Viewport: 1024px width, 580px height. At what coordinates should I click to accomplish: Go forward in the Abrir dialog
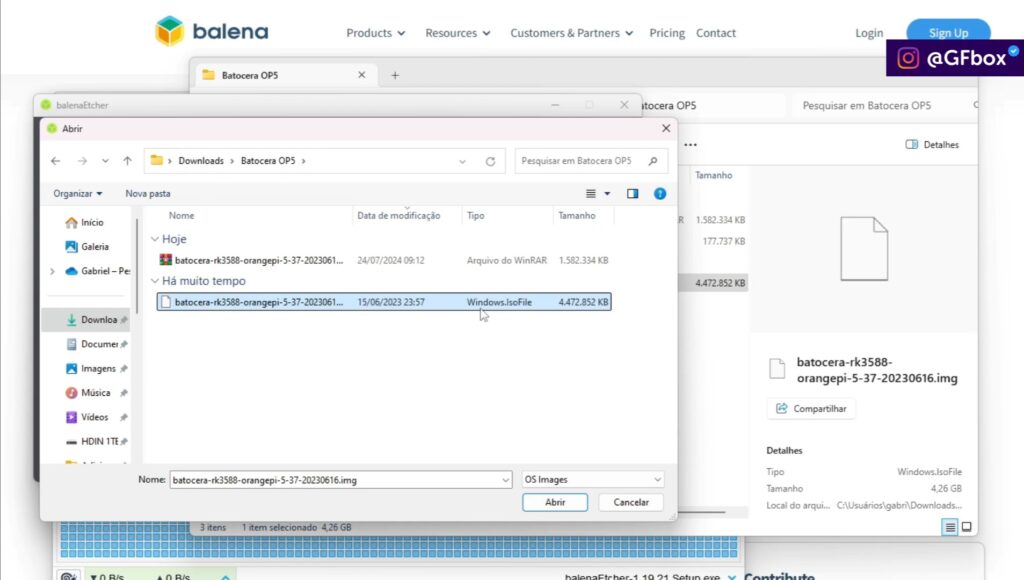coord(82,161)
